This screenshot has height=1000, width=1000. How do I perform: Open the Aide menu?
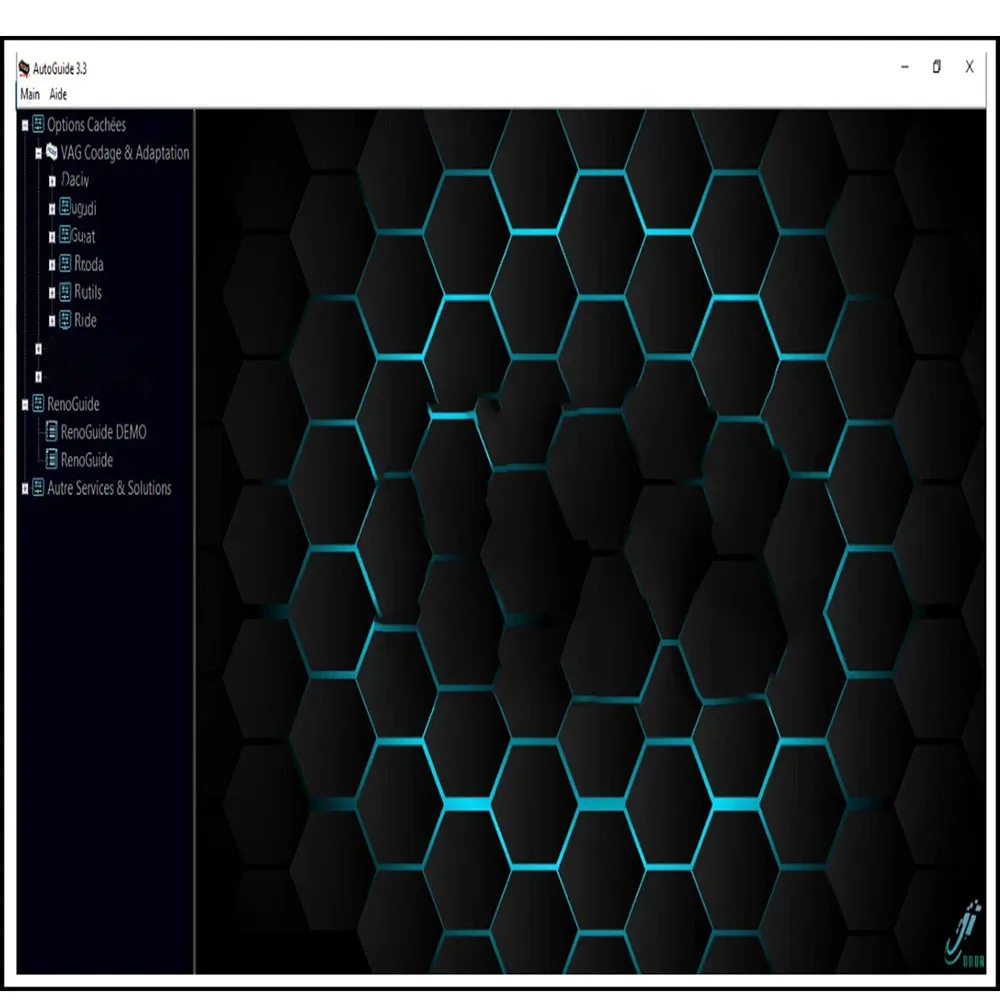58,94
